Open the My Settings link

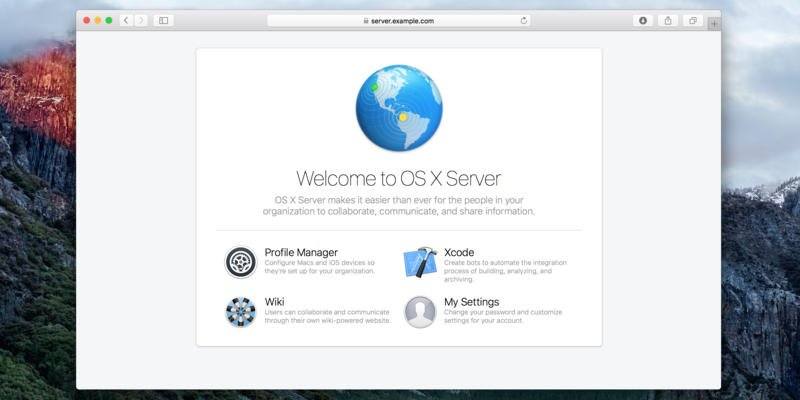pyautogui.click(x=471, y=302)
